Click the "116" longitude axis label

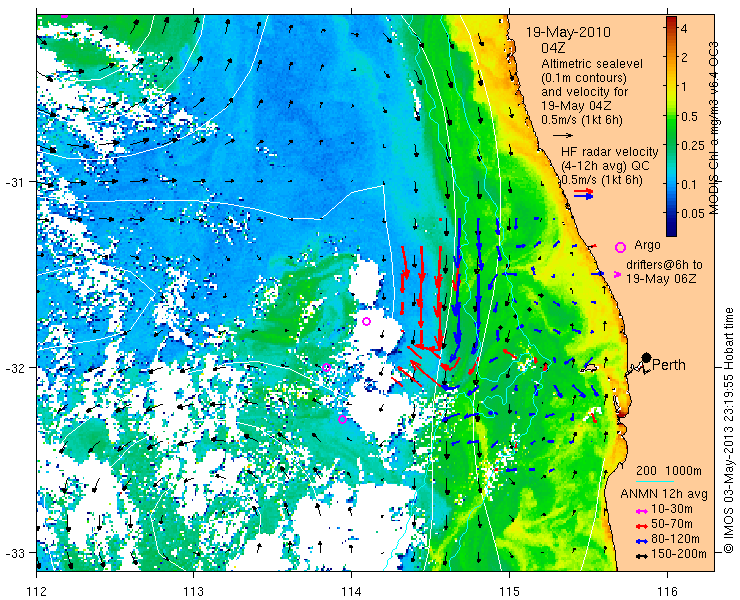tap(667, 591)
